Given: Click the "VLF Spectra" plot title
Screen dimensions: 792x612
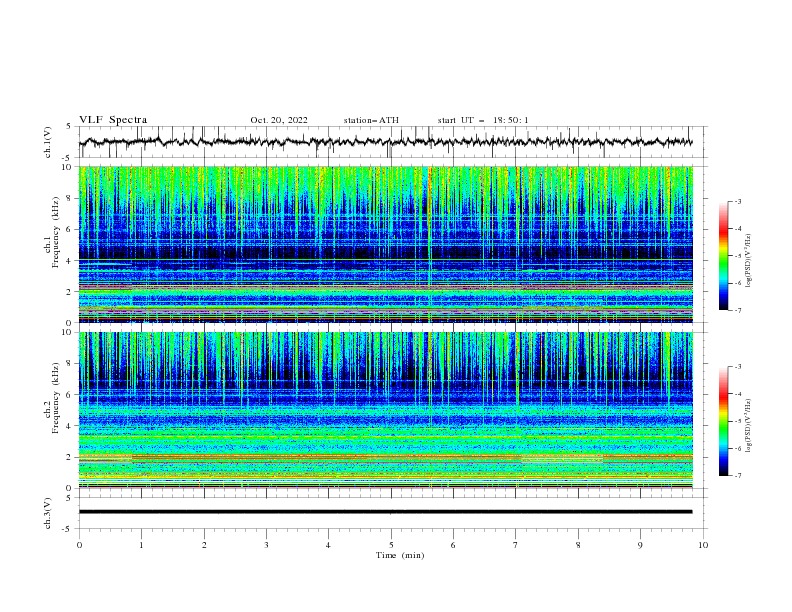Looking at the screenshot, I should tap(113, 120).
